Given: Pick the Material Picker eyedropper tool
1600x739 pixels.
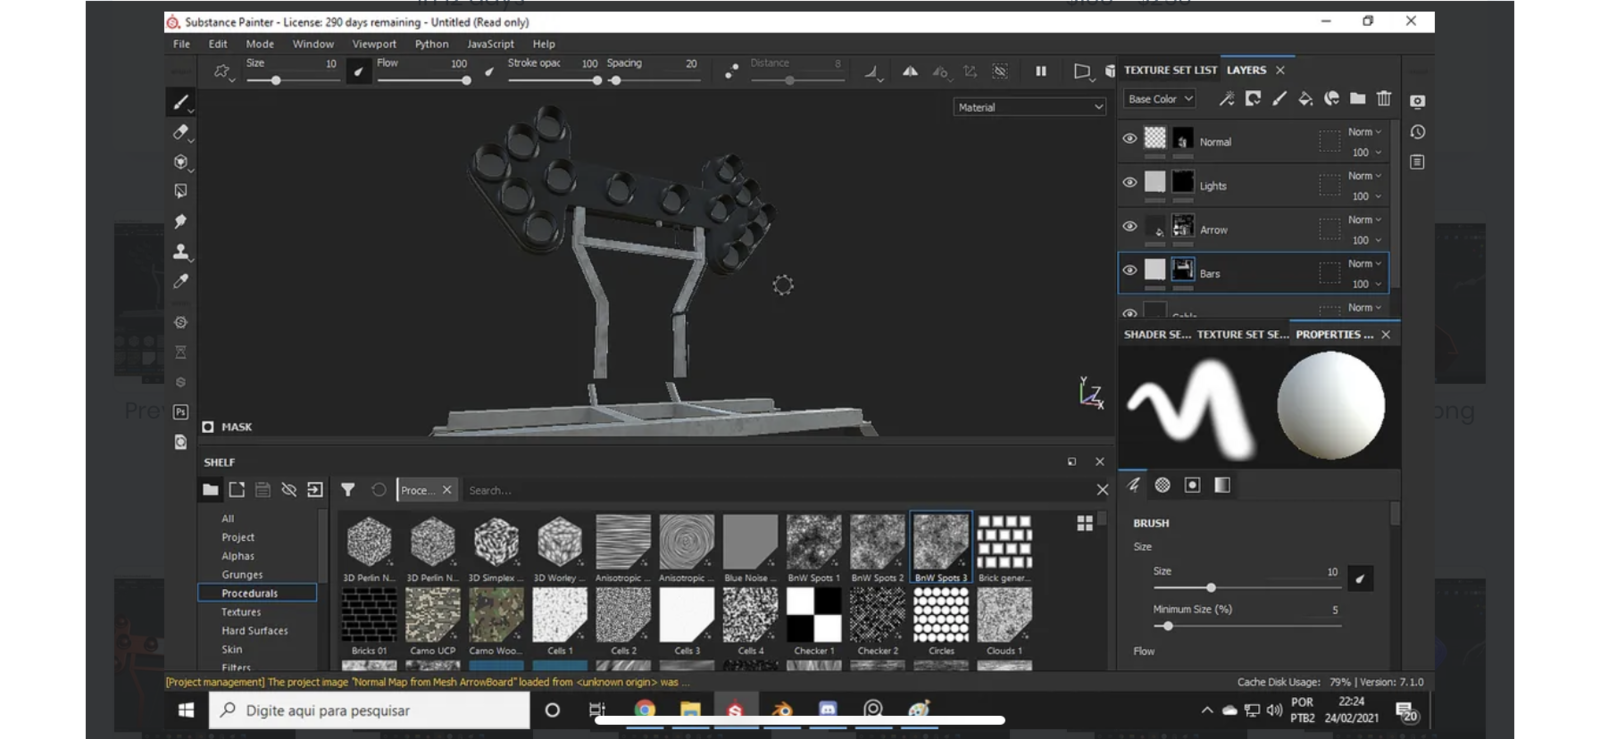Looking at the screenshot, I should [x=180, y=282].
